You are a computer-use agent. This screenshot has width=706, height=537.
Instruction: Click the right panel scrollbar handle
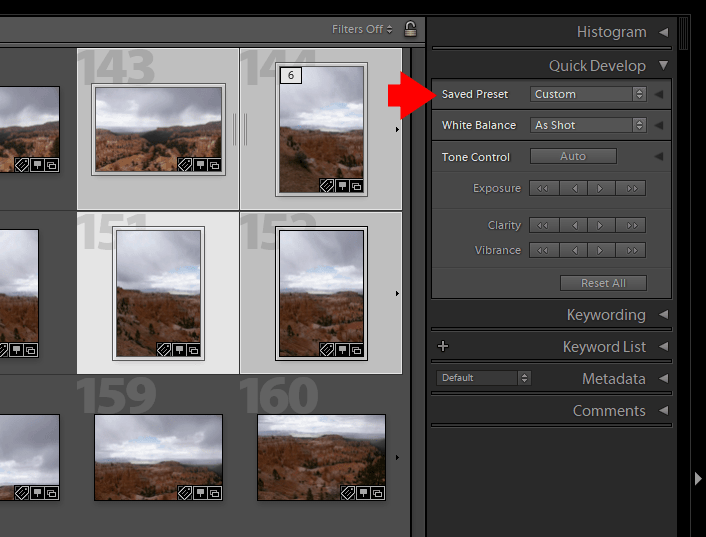683,33
